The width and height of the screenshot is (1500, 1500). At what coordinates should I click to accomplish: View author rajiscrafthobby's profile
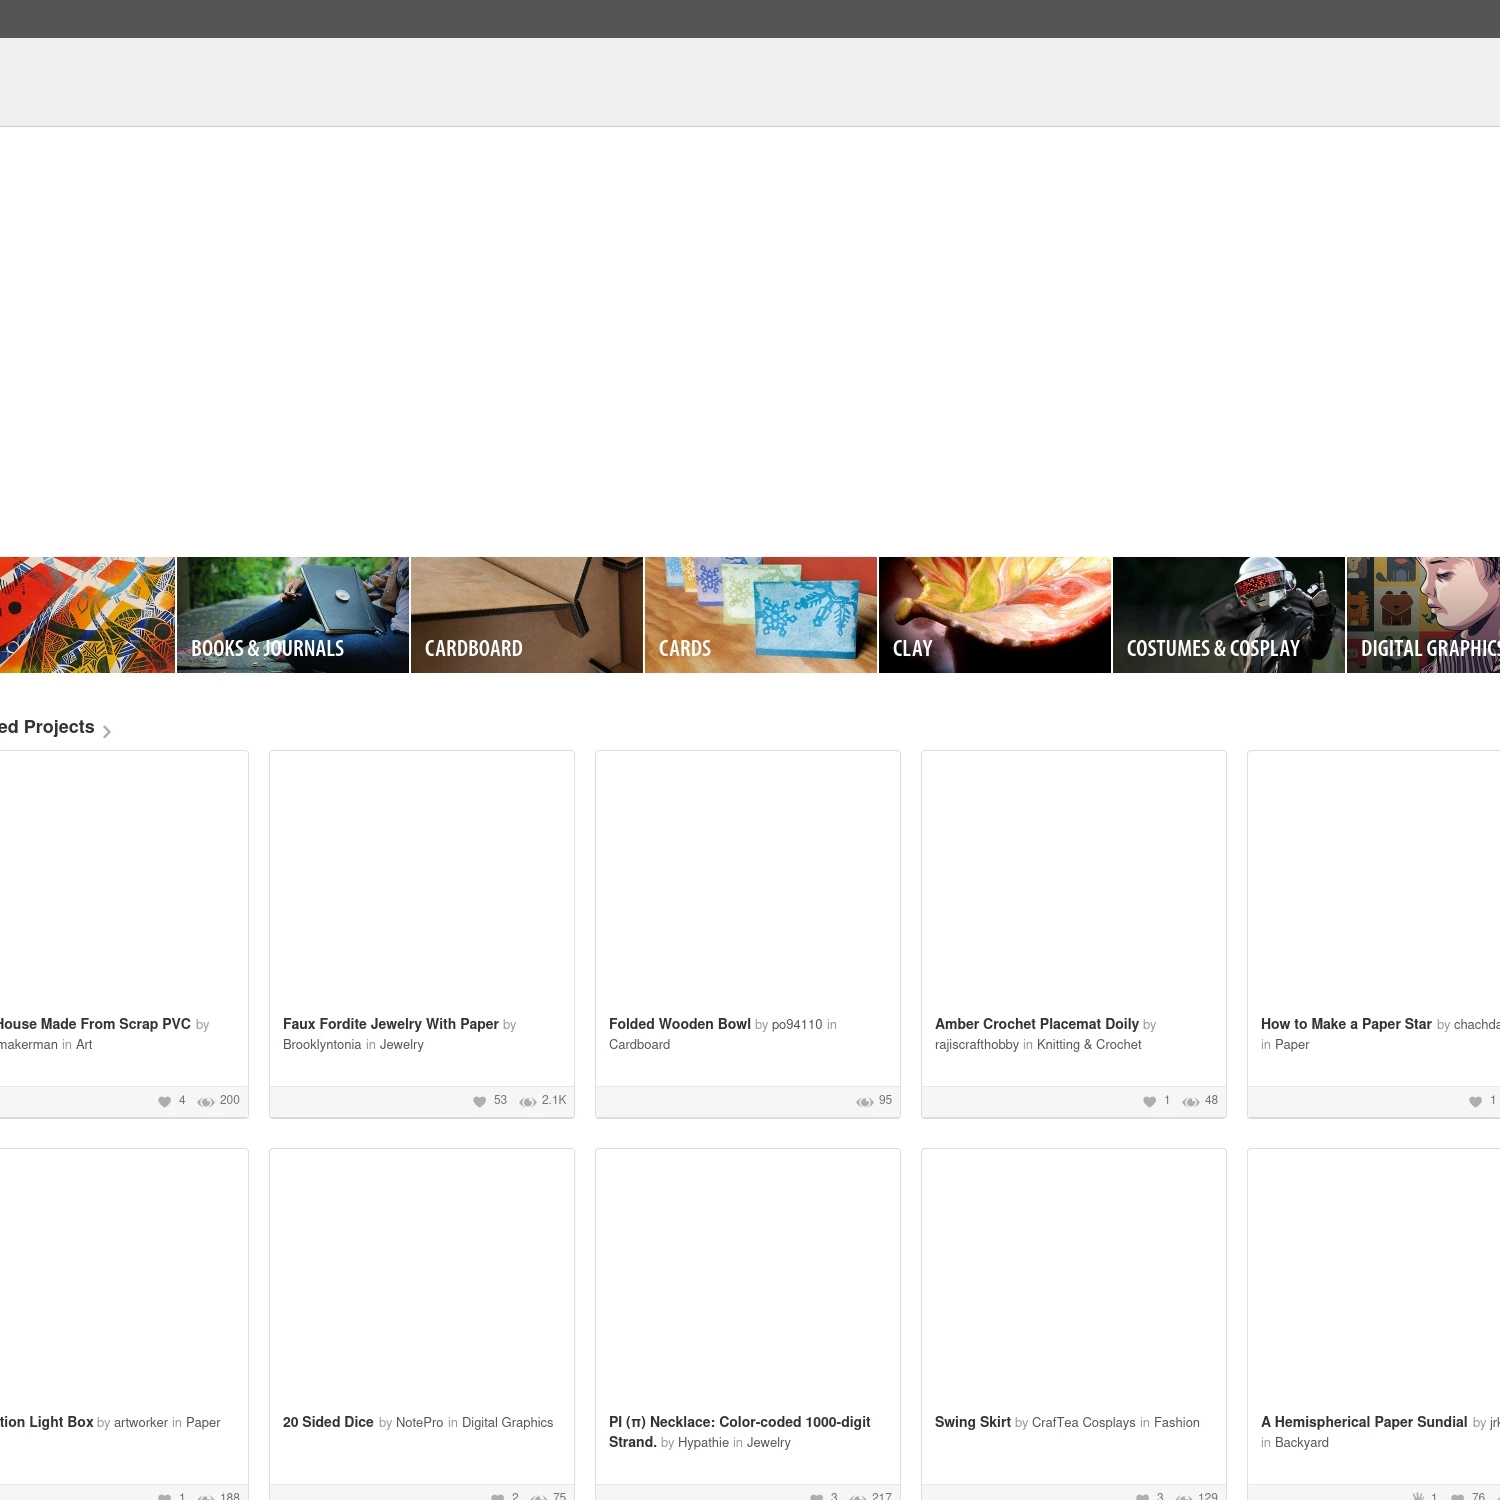click(977, 1045)
